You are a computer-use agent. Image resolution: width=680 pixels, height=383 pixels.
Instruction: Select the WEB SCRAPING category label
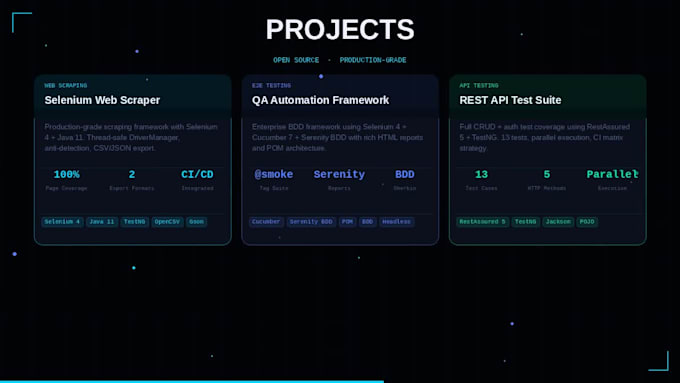click(x=65, y=85)
